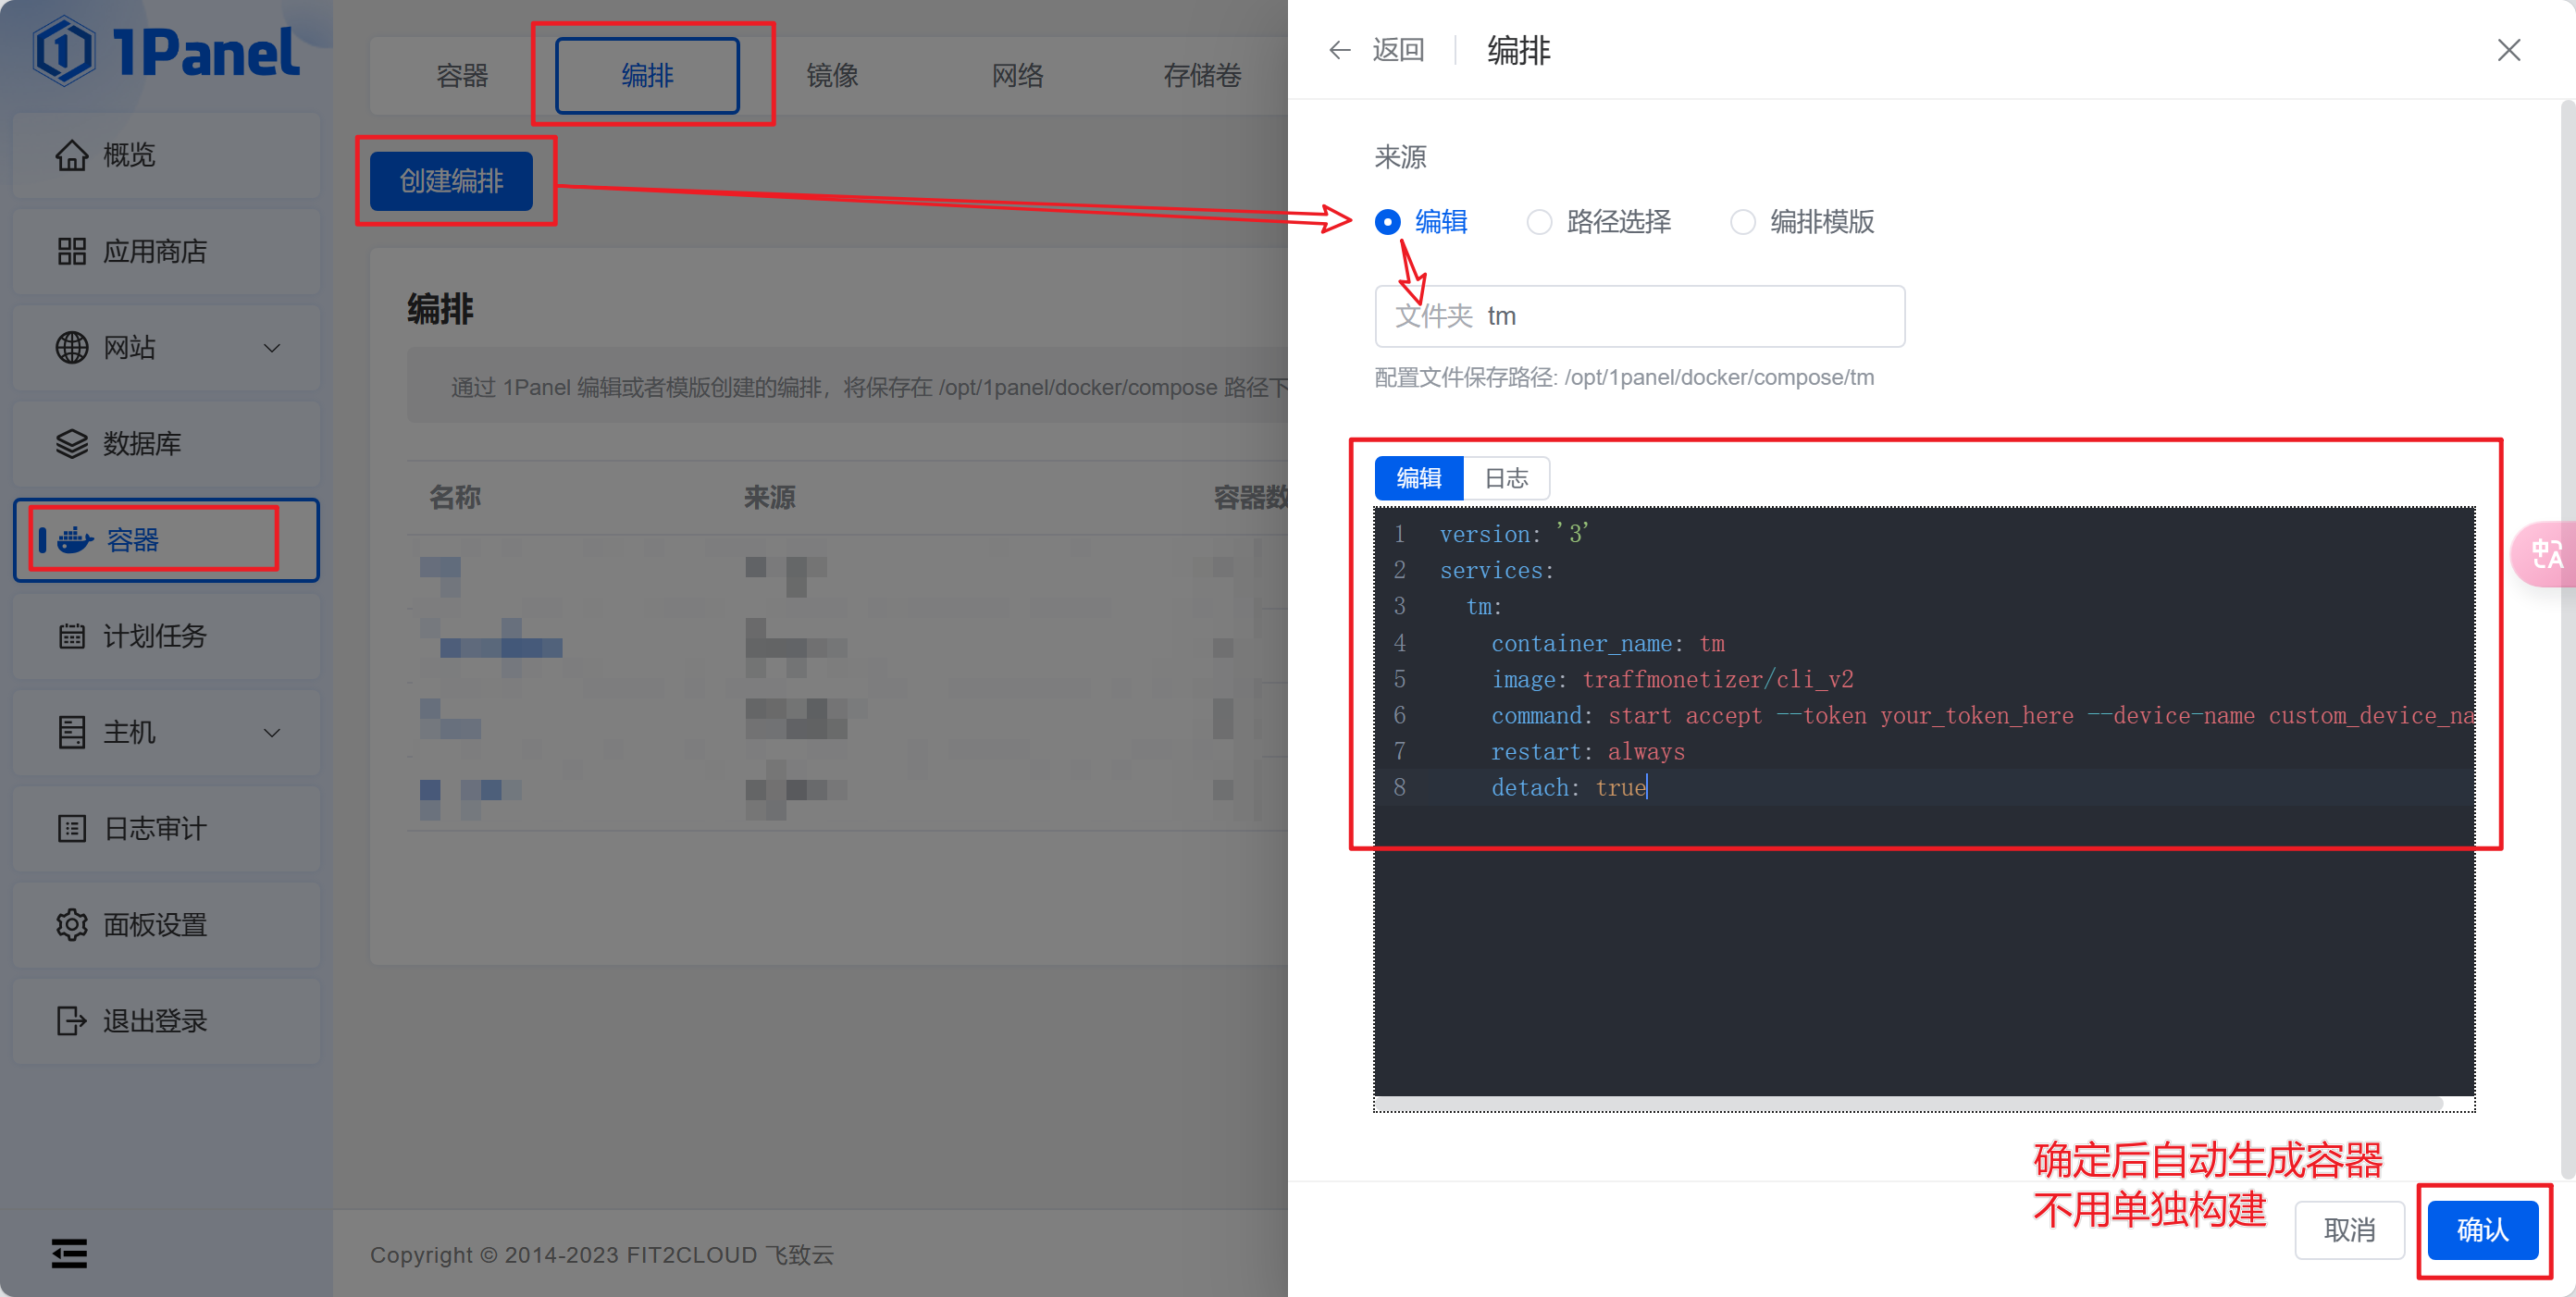Click the pink translate floating icon
This screenshot has height=1297, width=2576.
click(2545, 553)
